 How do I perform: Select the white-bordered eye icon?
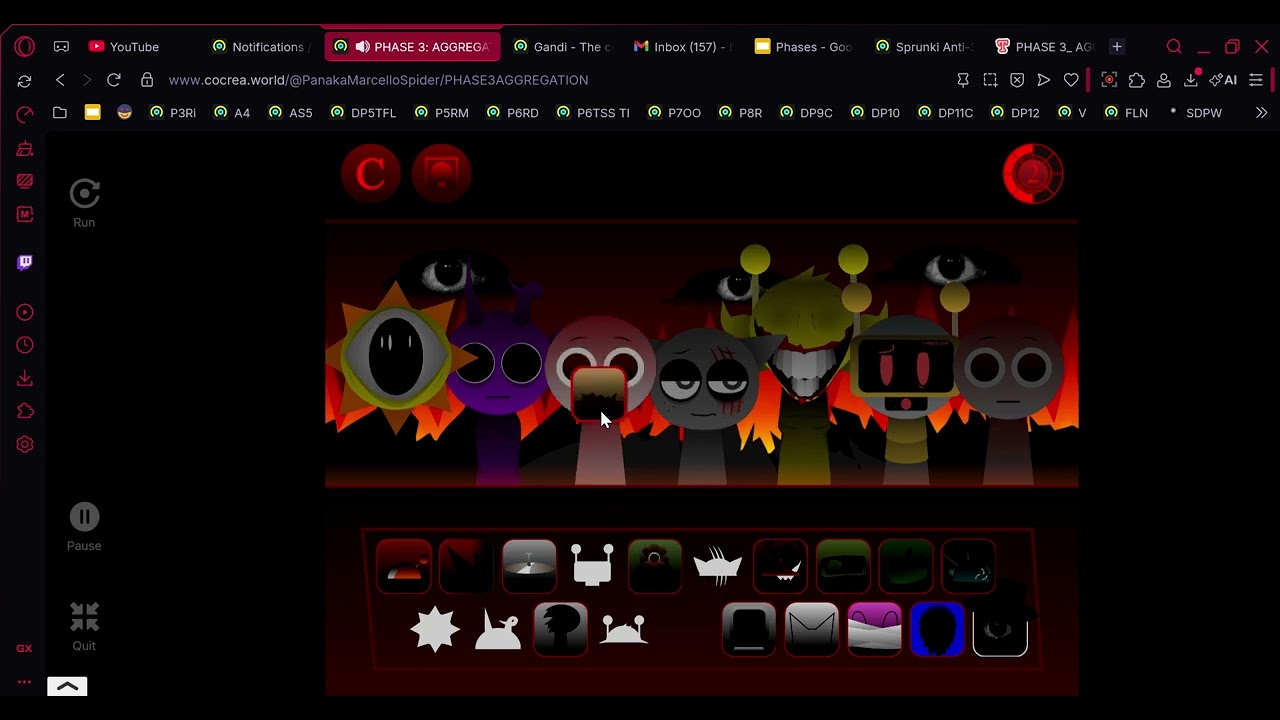click(1000, 630)
